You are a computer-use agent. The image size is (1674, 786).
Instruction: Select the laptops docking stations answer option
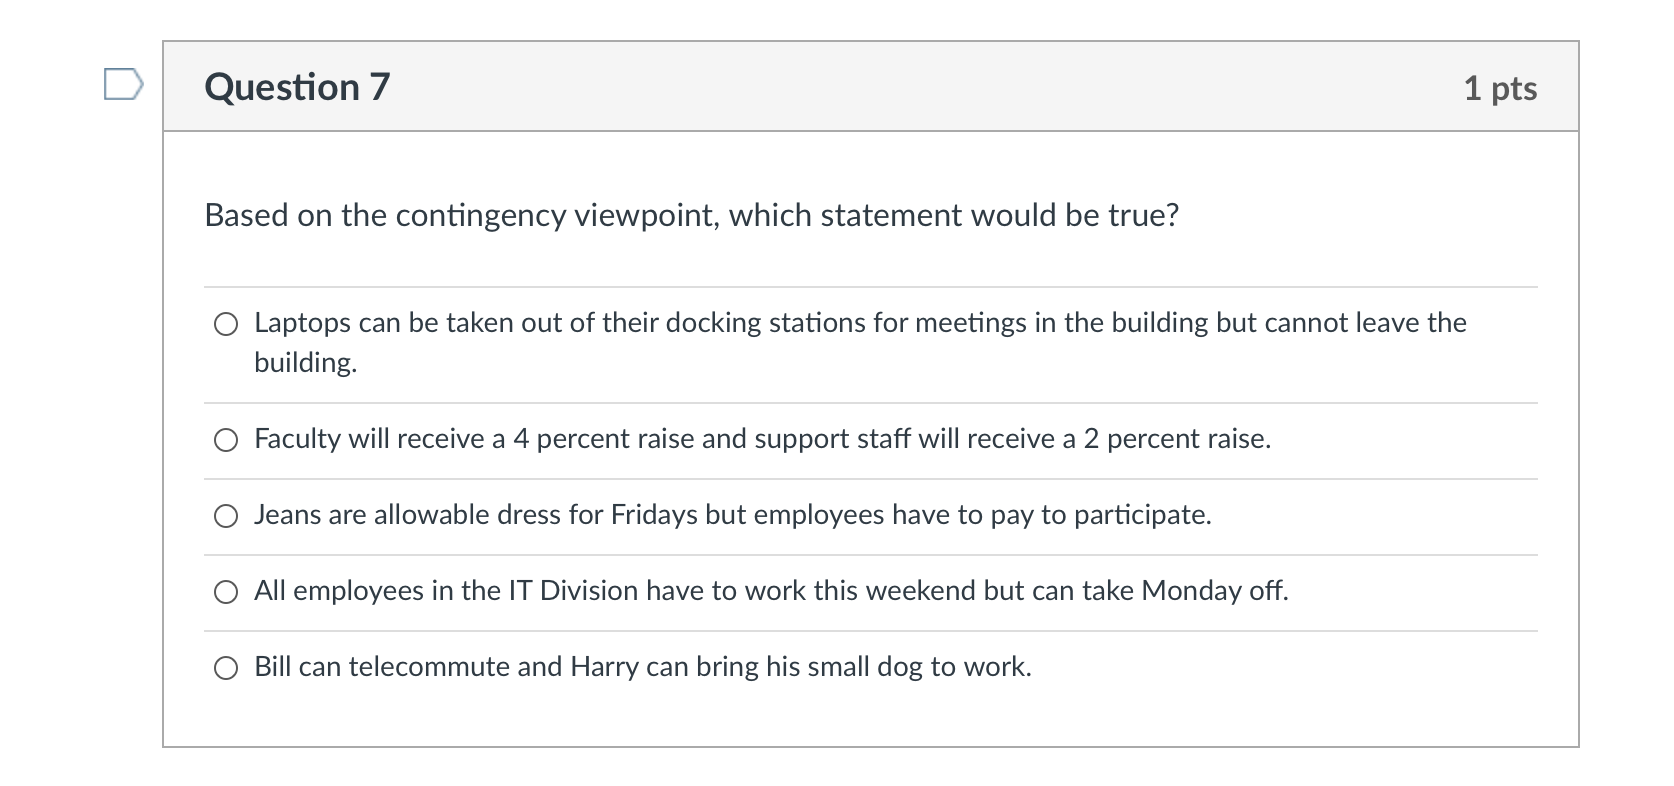226,323
